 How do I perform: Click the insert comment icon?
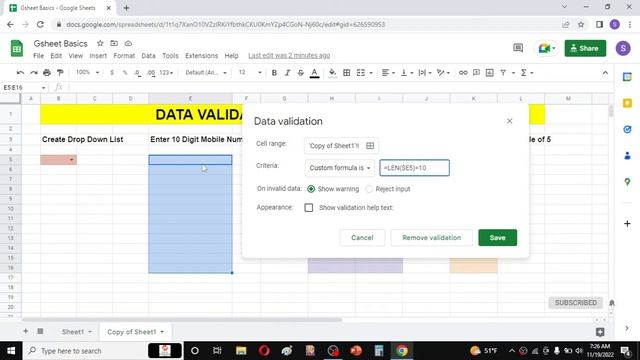pos(476,73)
